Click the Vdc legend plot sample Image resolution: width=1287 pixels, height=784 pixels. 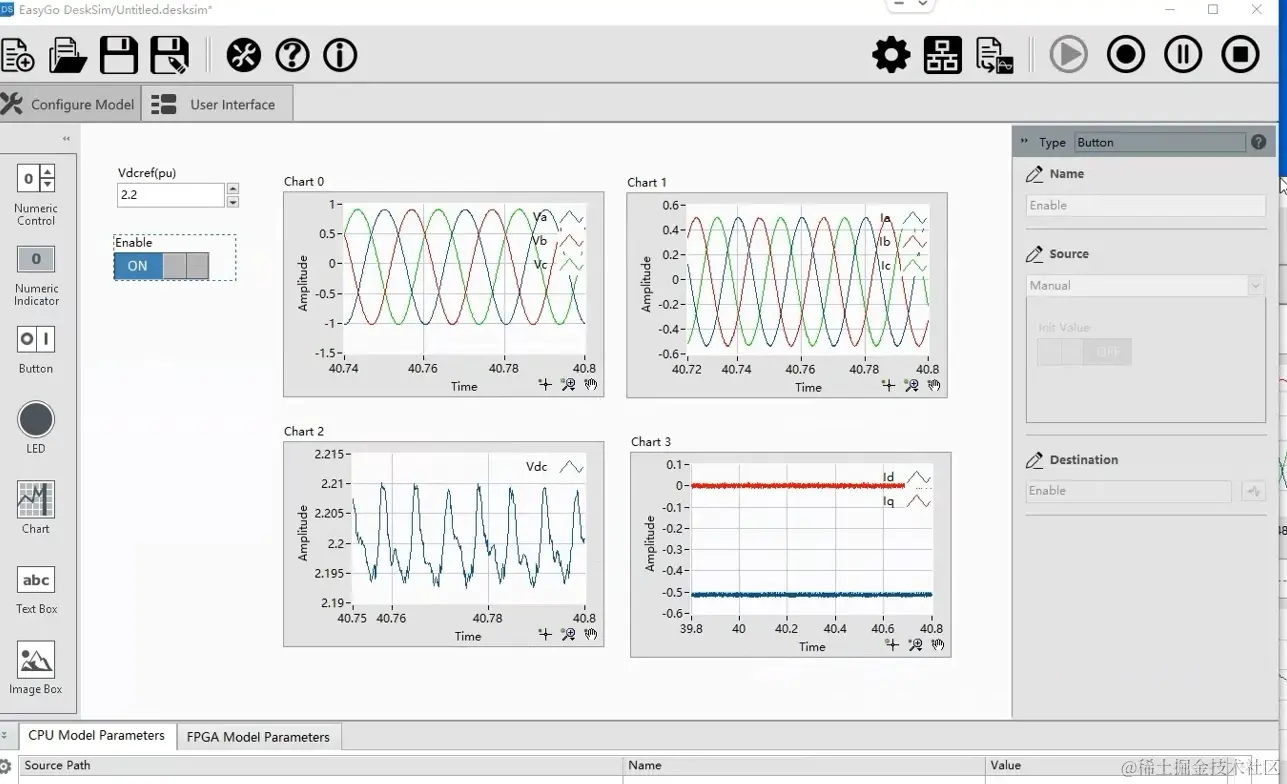click(571, 467)
